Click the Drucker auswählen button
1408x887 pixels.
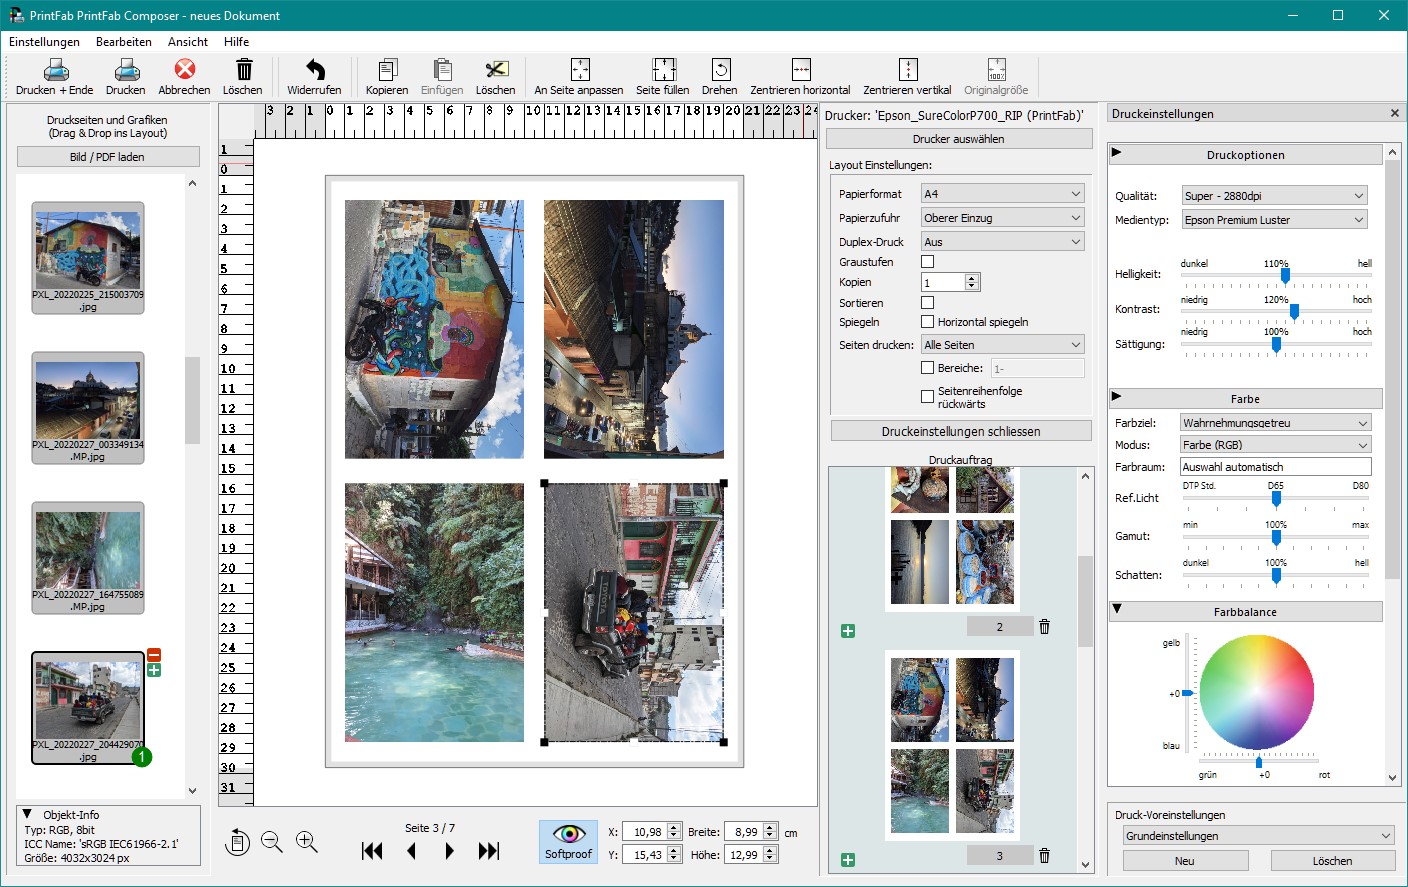coord(959,138)
